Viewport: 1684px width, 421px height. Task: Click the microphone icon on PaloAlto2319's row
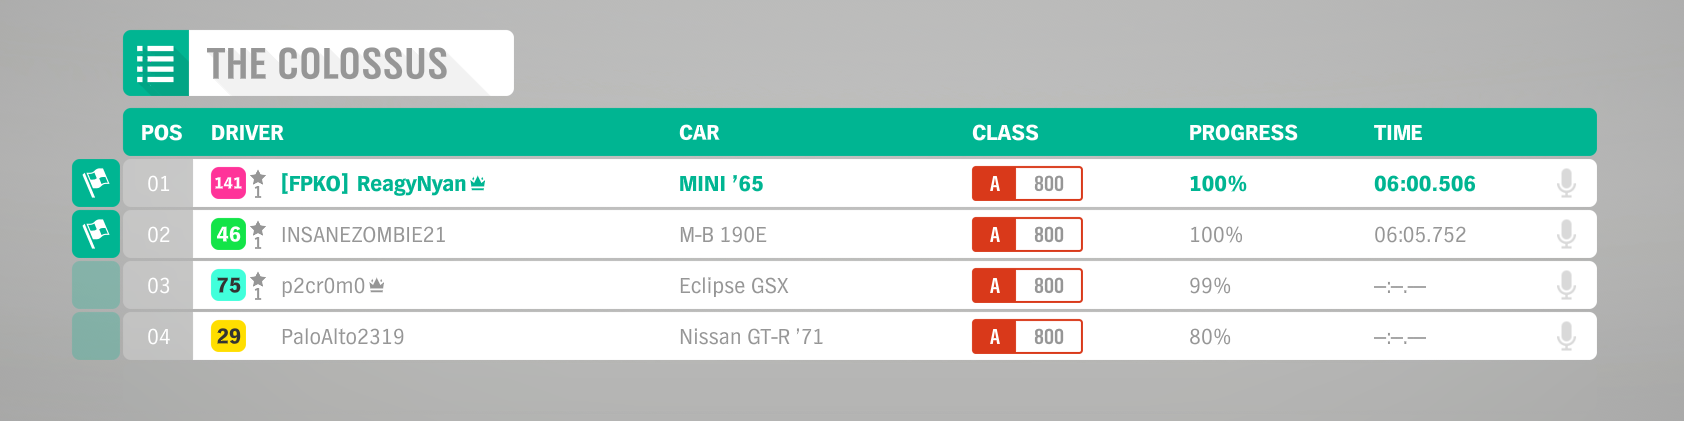tap(1566, 336)
